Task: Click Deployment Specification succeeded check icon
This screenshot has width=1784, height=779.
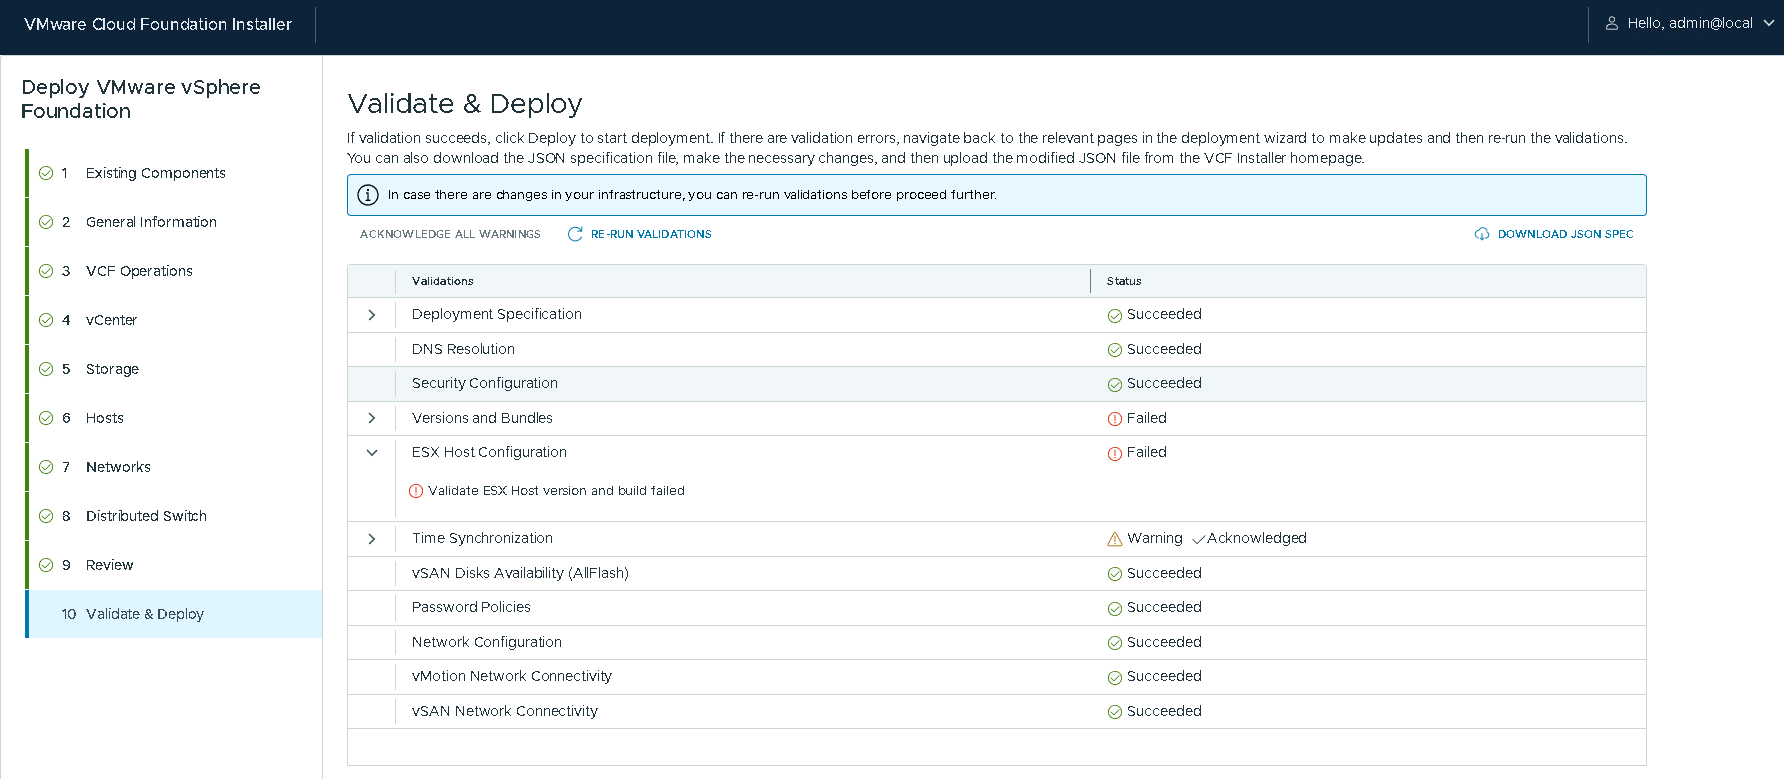Action: 1115,316
